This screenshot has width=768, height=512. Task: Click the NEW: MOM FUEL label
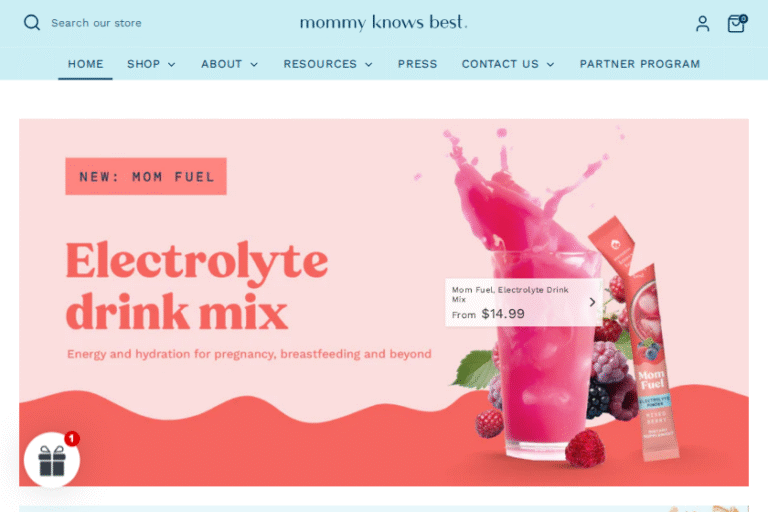point(146,176)
